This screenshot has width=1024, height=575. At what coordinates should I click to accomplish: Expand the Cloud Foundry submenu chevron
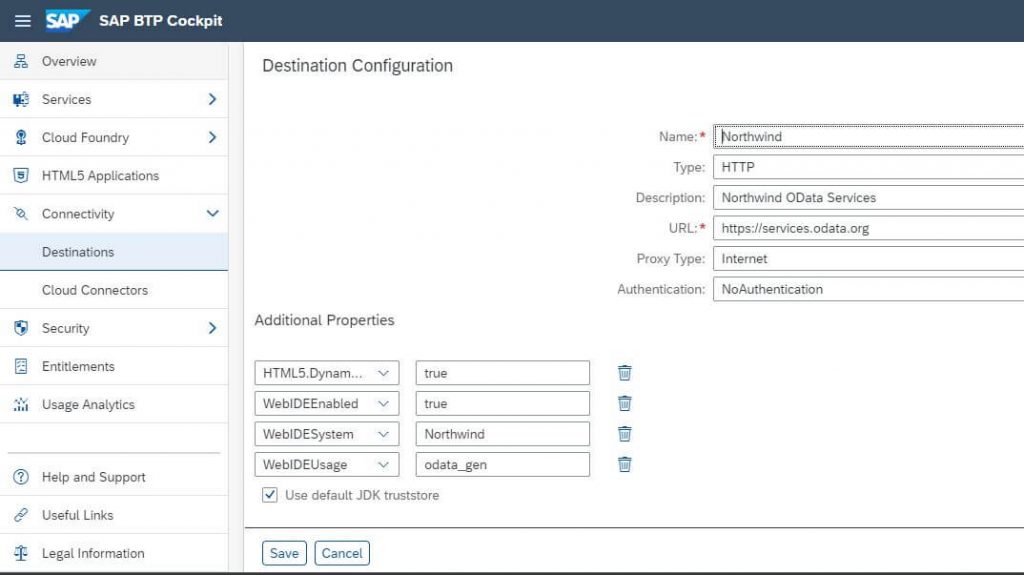pos(212,137)
